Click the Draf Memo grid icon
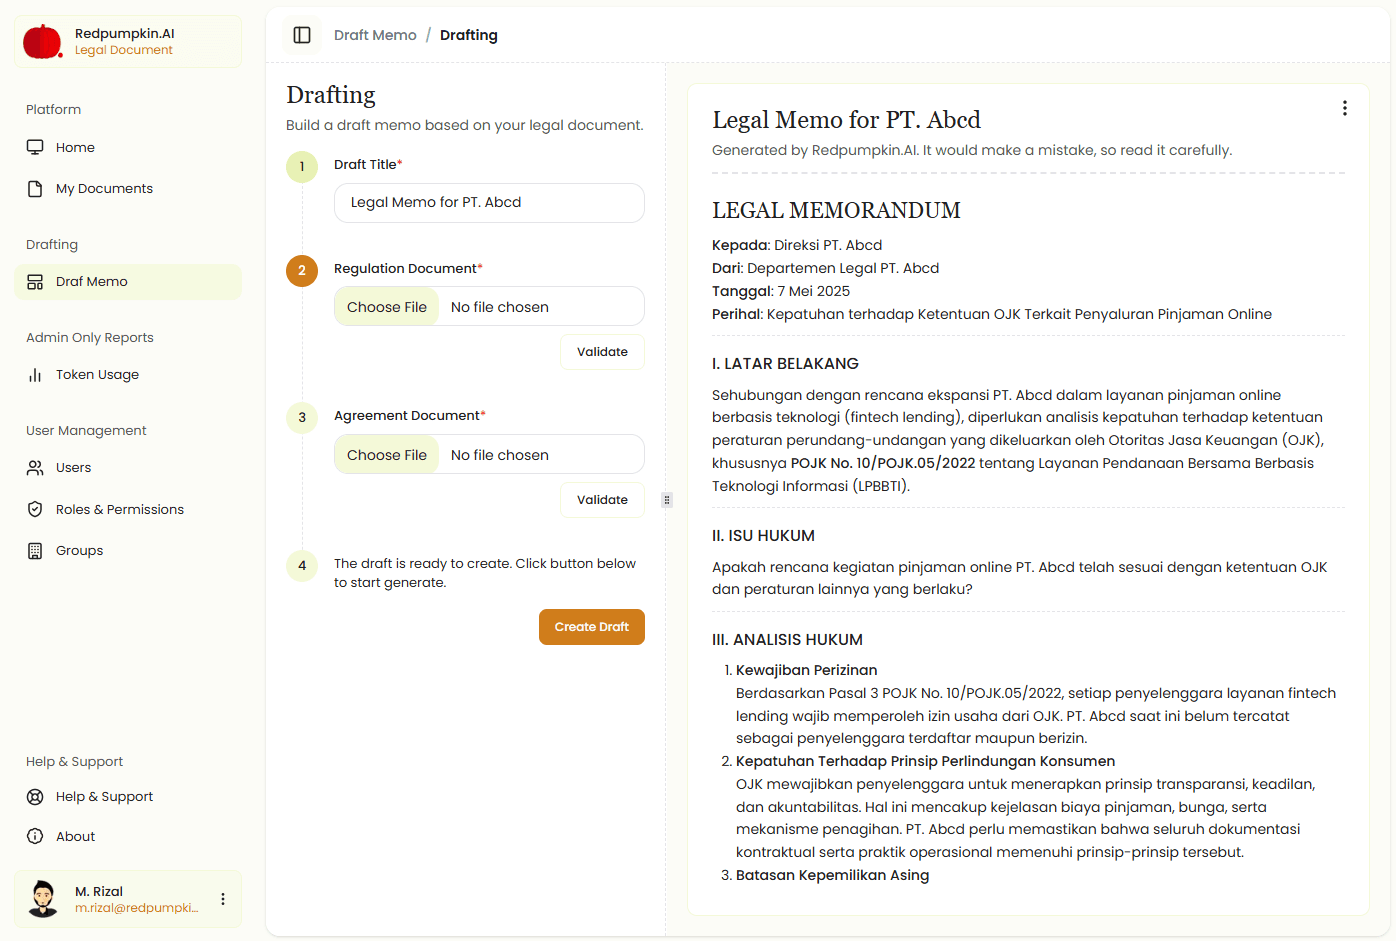1396x941 pixels. (36, 282)
